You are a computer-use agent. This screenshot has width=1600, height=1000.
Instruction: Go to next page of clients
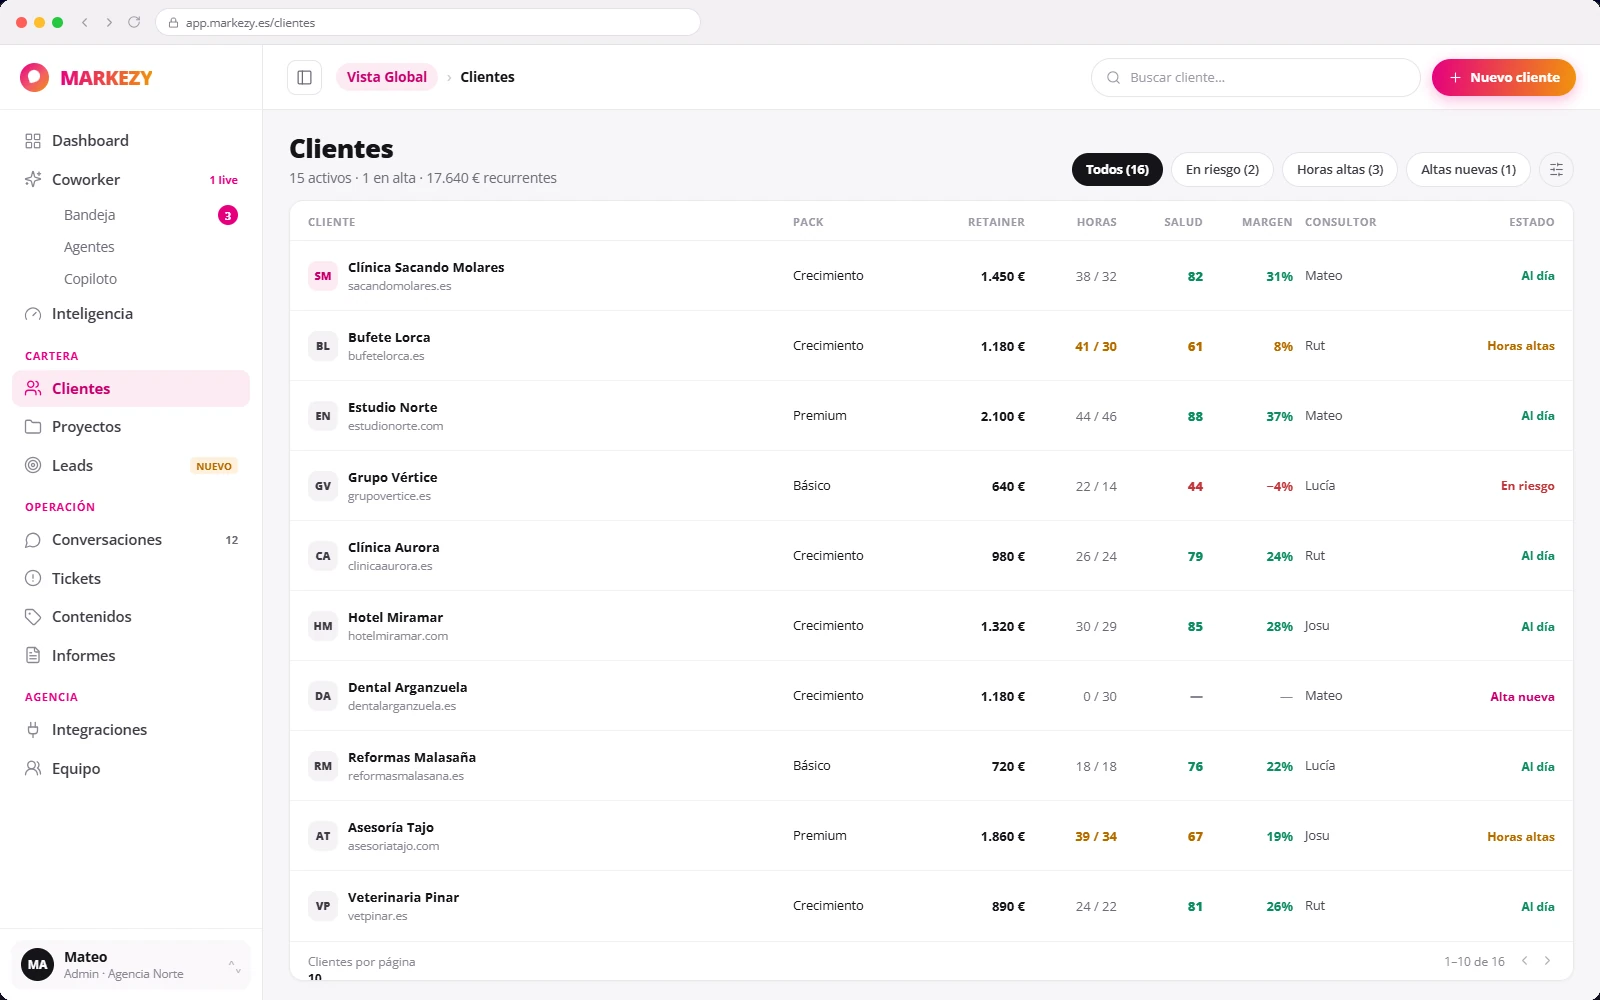(1547, 961)
